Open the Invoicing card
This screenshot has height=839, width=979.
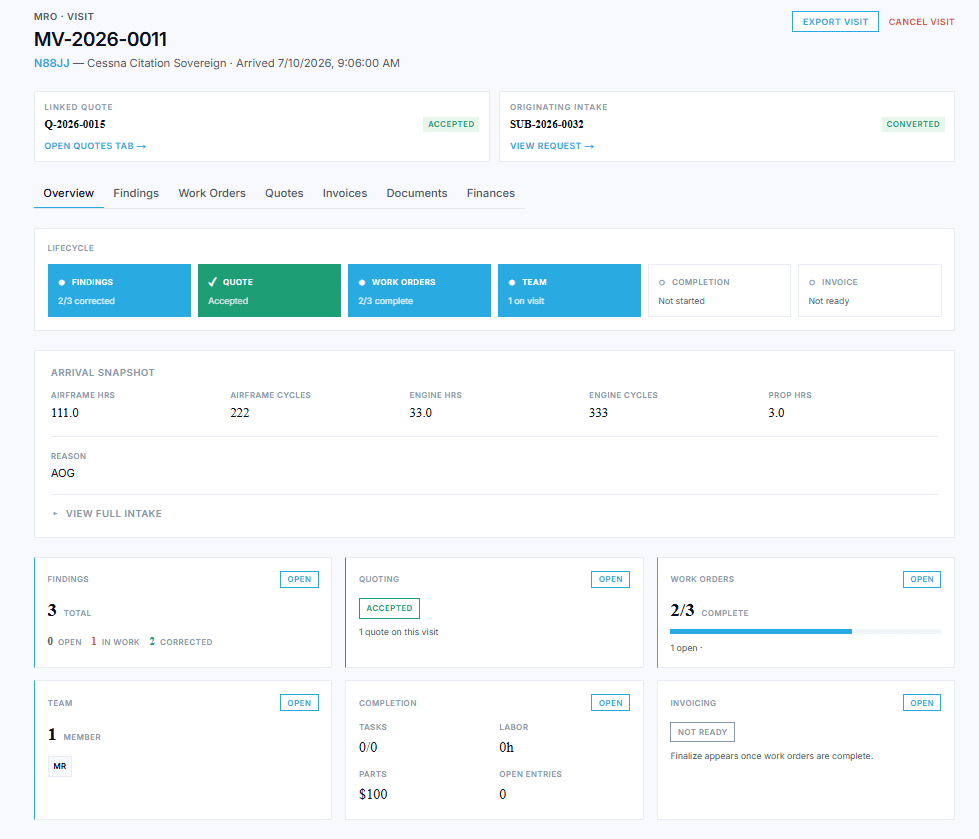click(x=922, y=703)
